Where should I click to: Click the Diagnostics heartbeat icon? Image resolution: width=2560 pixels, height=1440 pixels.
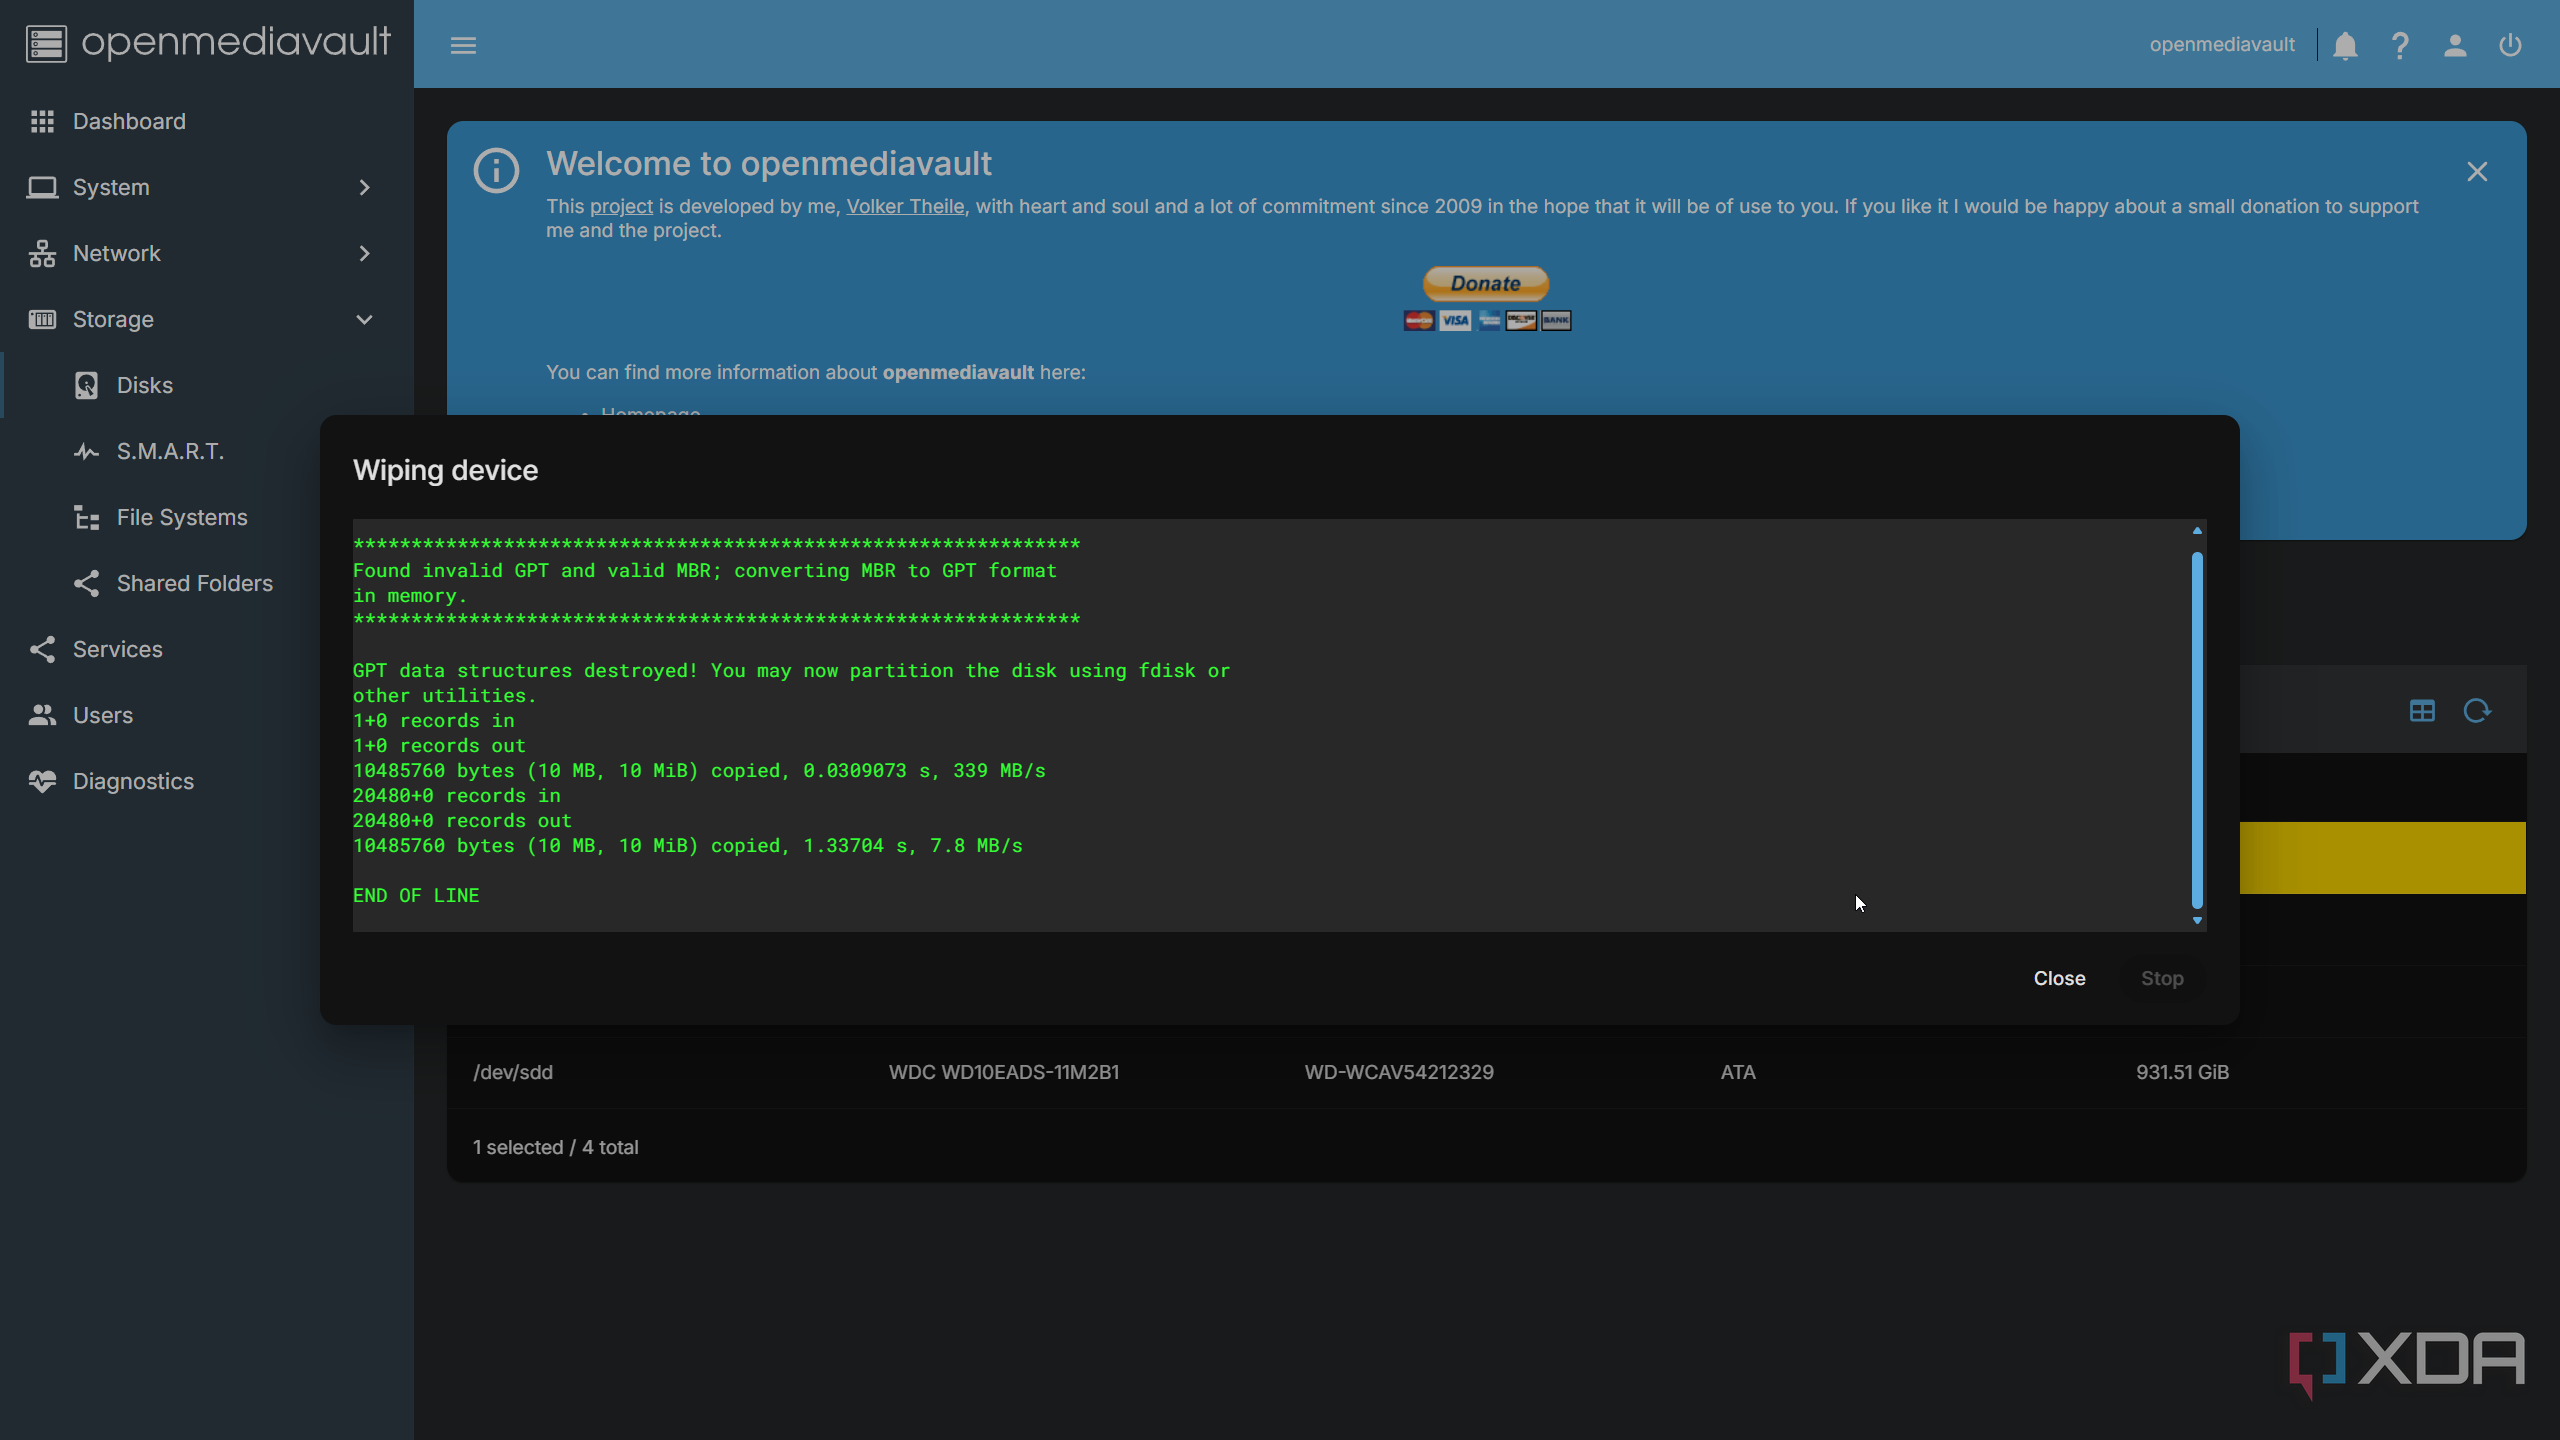(x=42, y=781)
